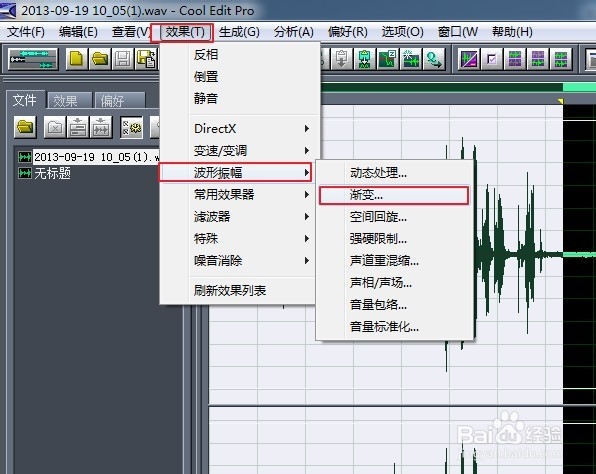The image size is (596, 474).
Task: Open the 查看(V) menu
Action: [x=131, y=32]
